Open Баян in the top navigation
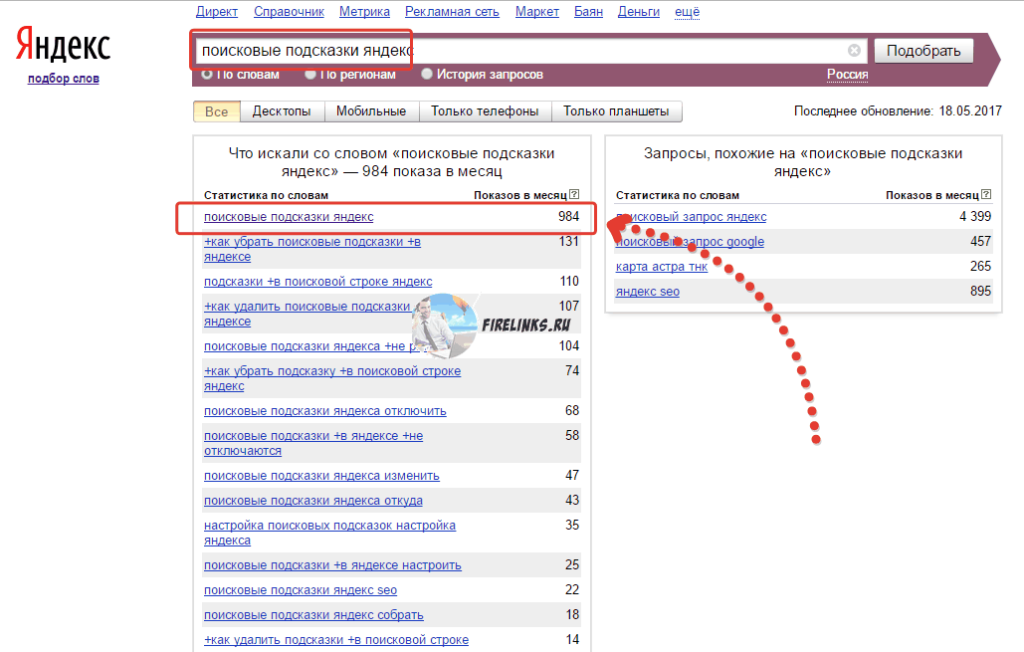Viewport: 1024px width, 652px height. [x=588, y=12]
